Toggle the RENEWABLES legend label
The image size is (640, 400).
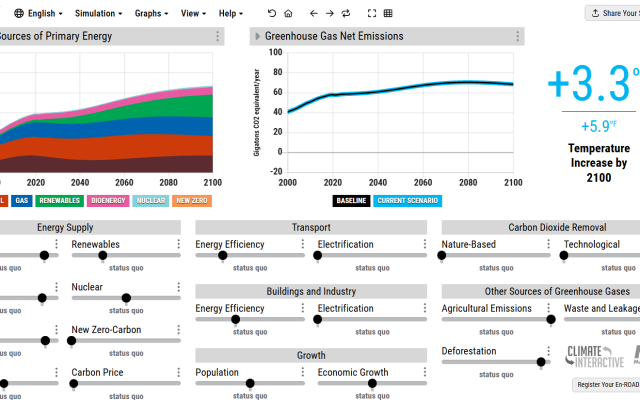pos(60,201)
